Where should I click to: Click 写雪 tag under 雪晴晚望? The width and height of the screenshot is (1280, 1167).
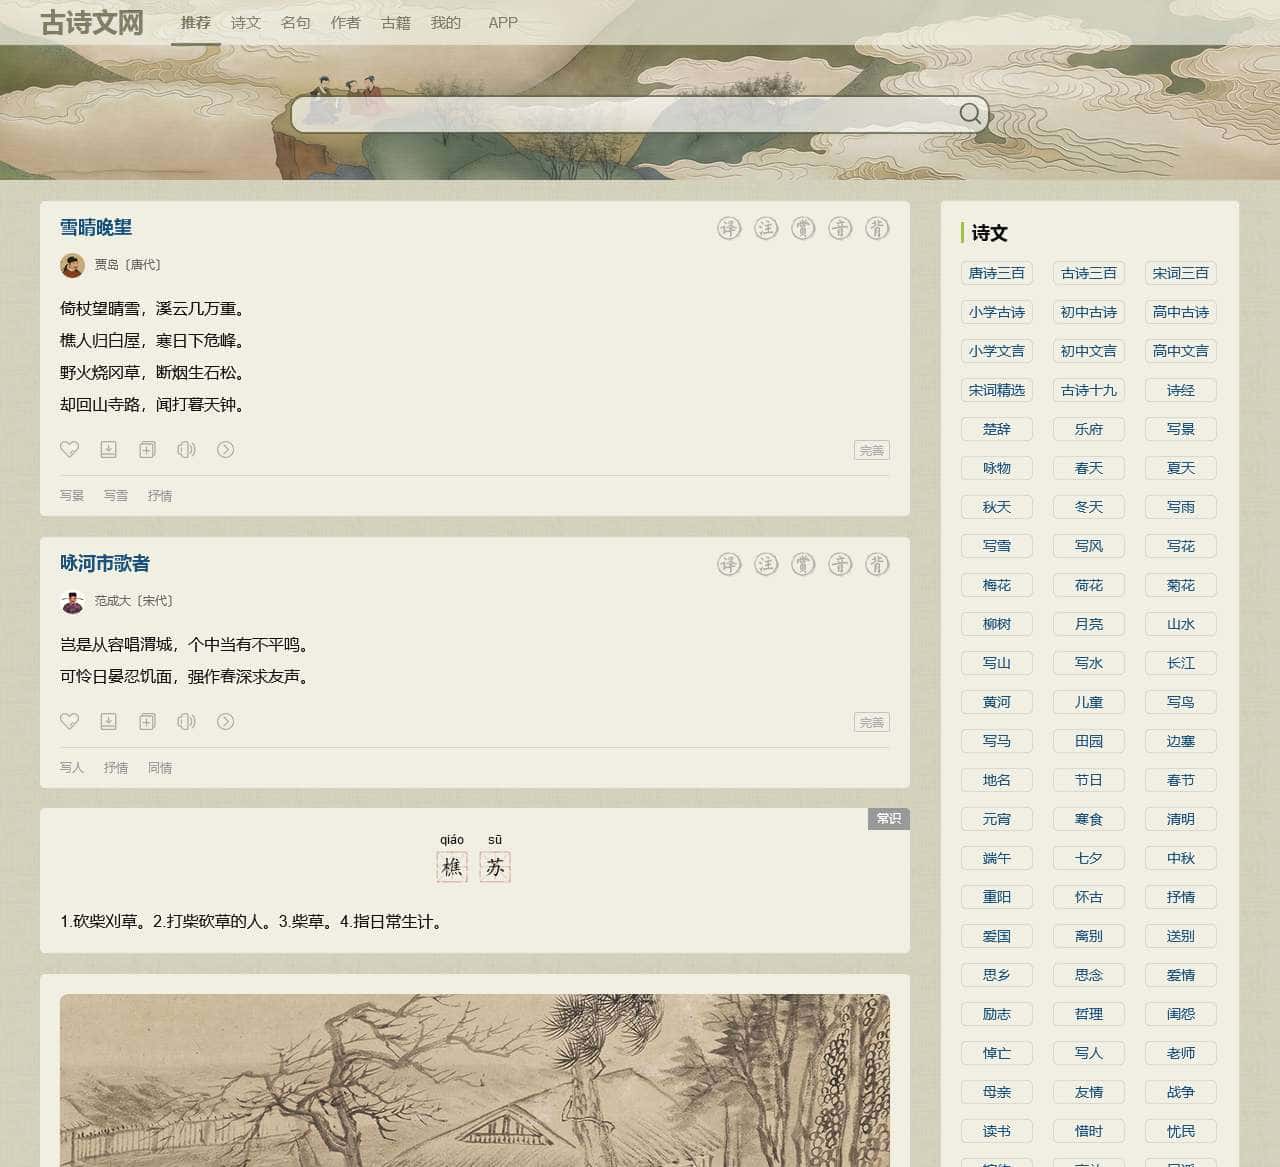click(x=116, y=496)
